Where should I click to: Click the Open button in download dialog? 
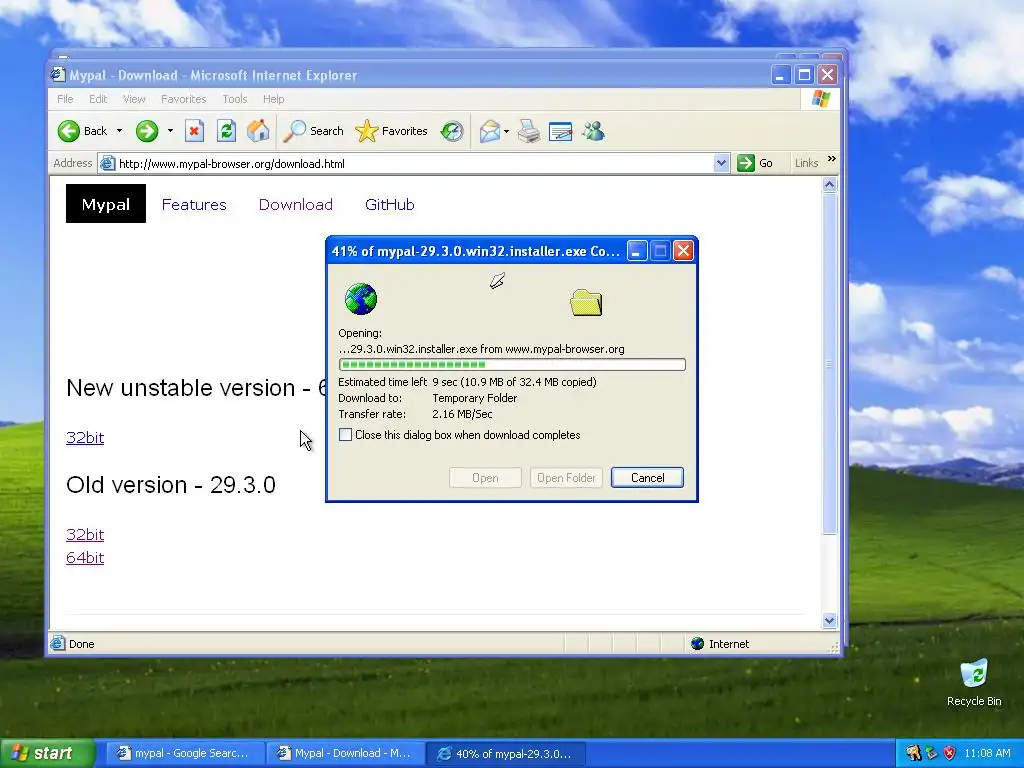click(x=485, y=477)
